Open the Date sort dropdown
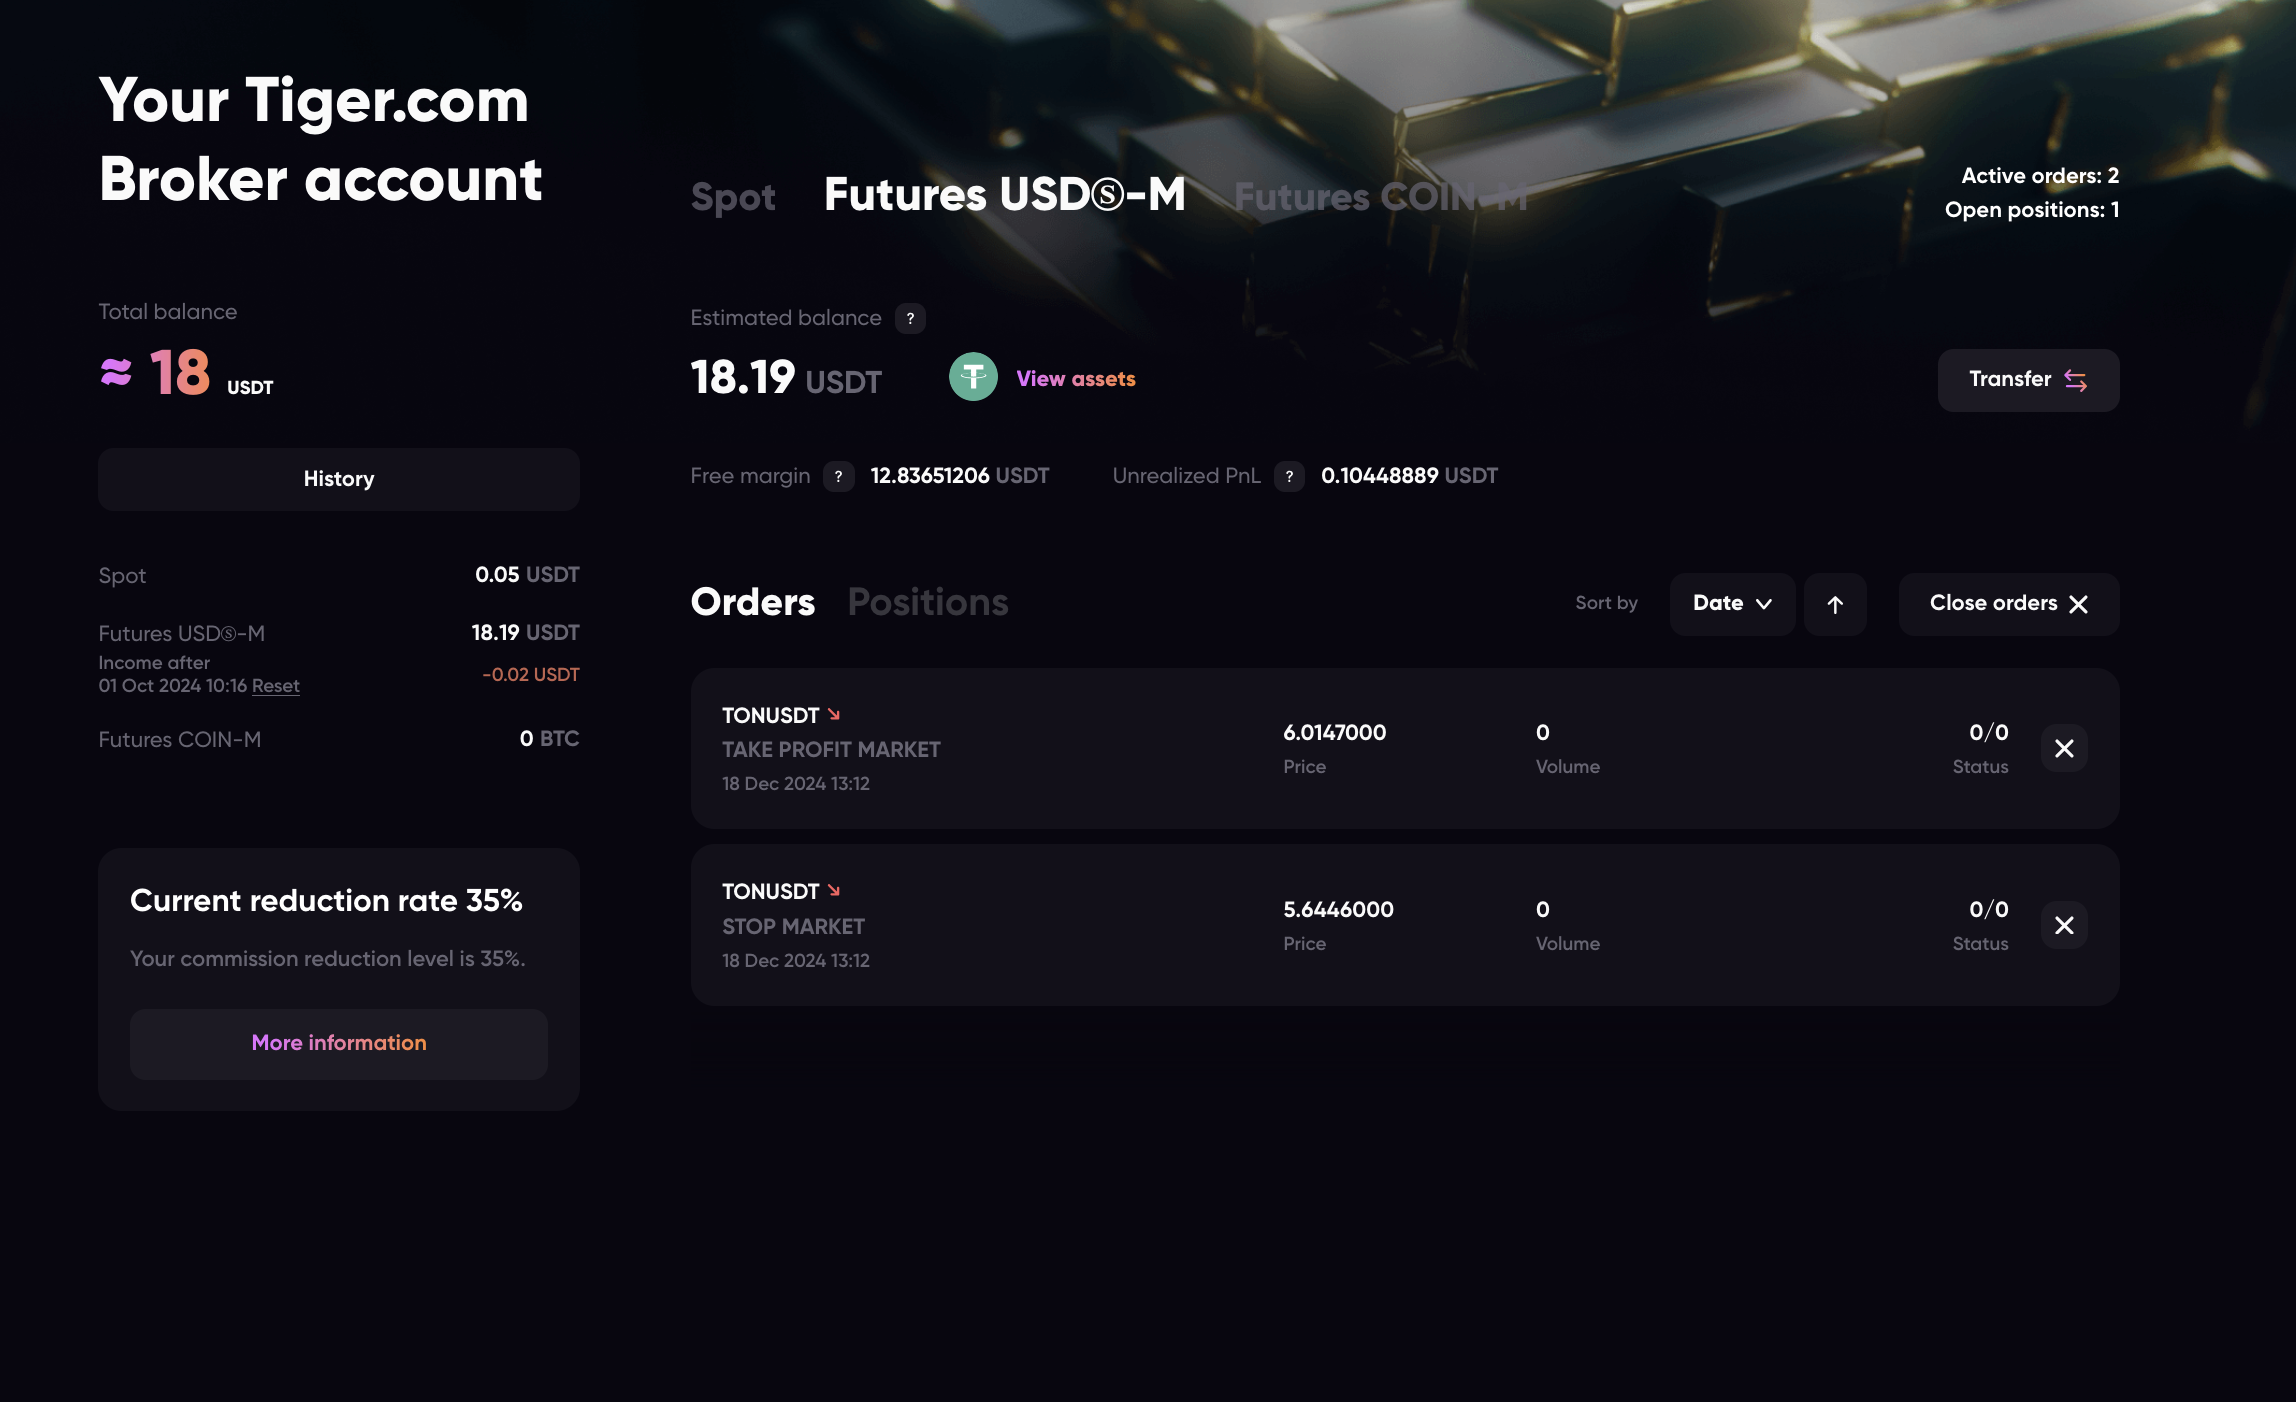The image size is (2296, 1402). (x=1731, y=604)
